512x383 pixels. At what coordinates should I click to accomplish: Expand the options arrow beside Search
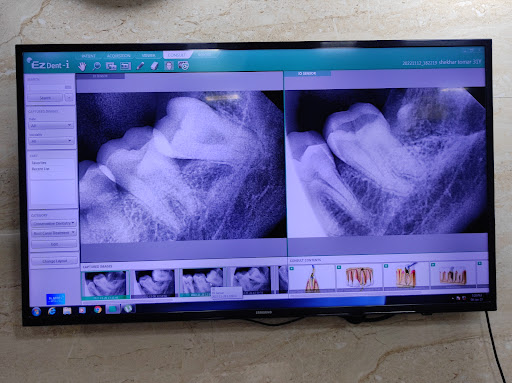tap(69, 98)
